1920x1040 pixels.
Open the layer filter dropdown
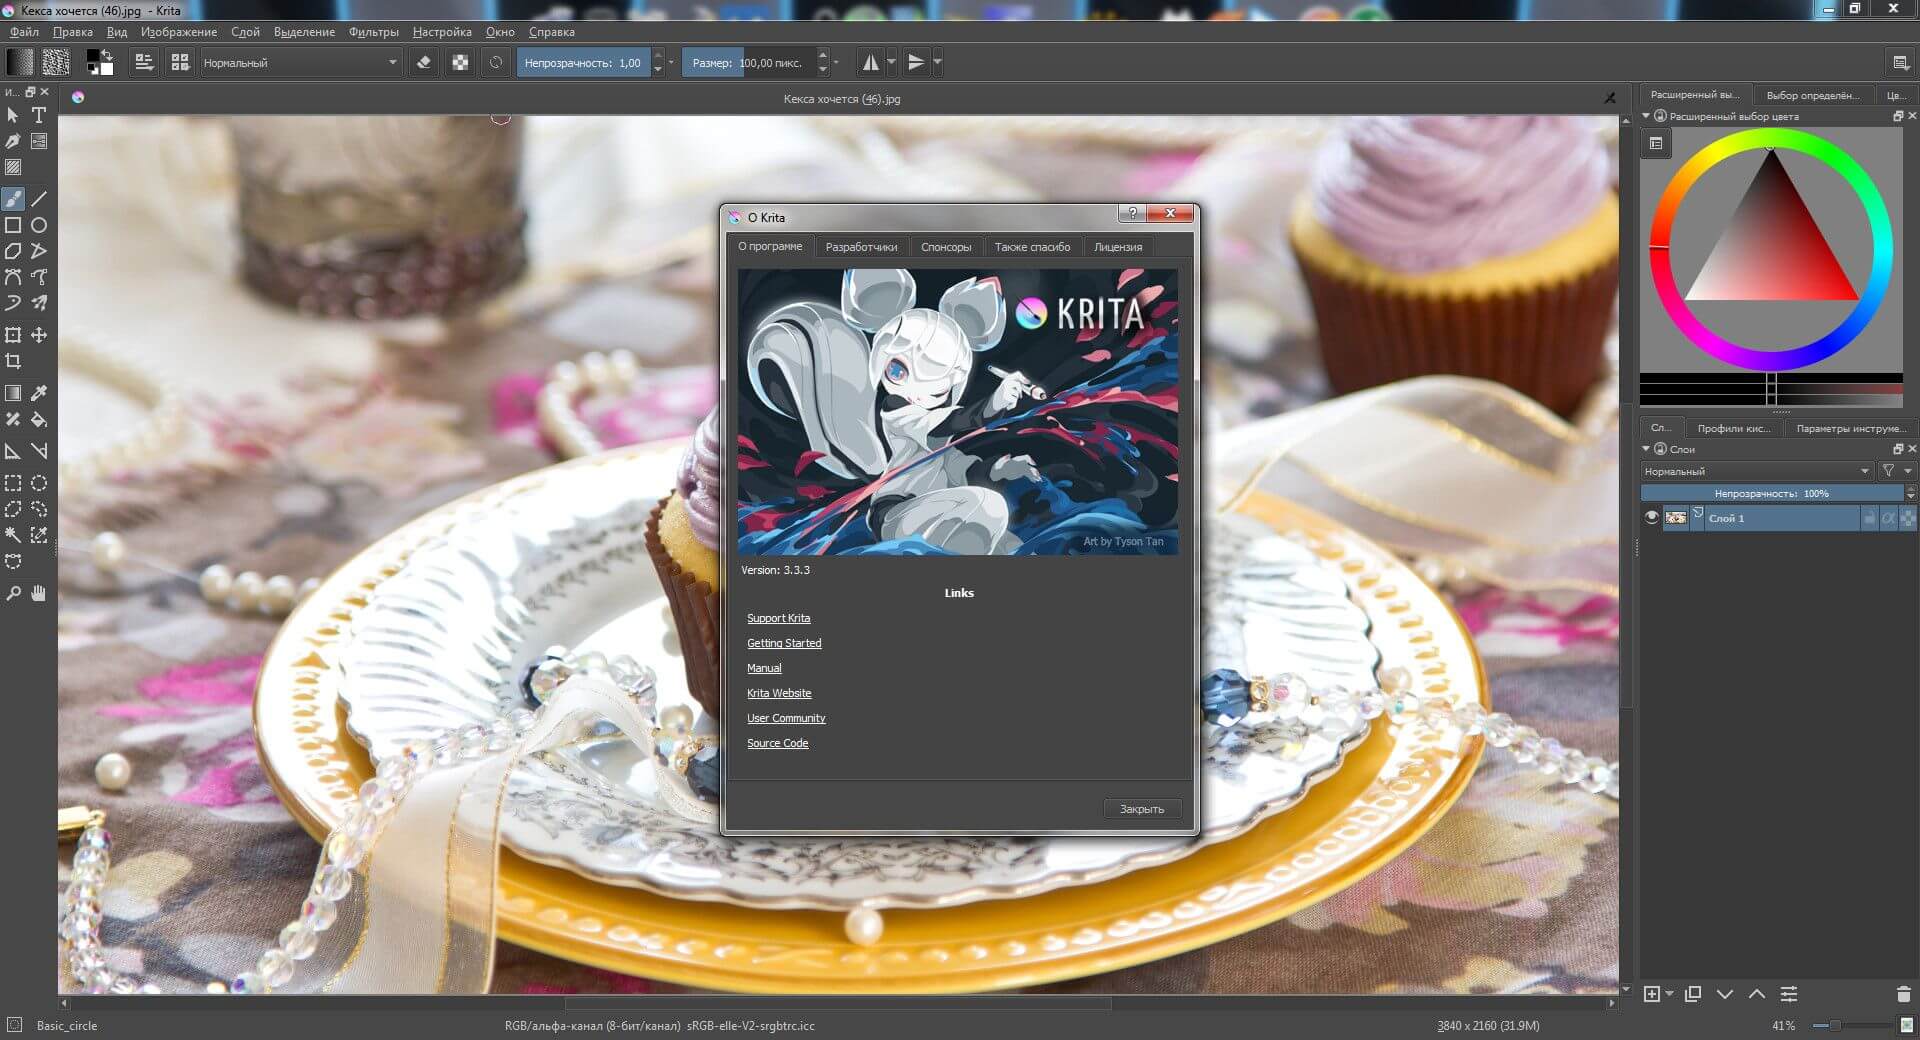(1896, 471)
